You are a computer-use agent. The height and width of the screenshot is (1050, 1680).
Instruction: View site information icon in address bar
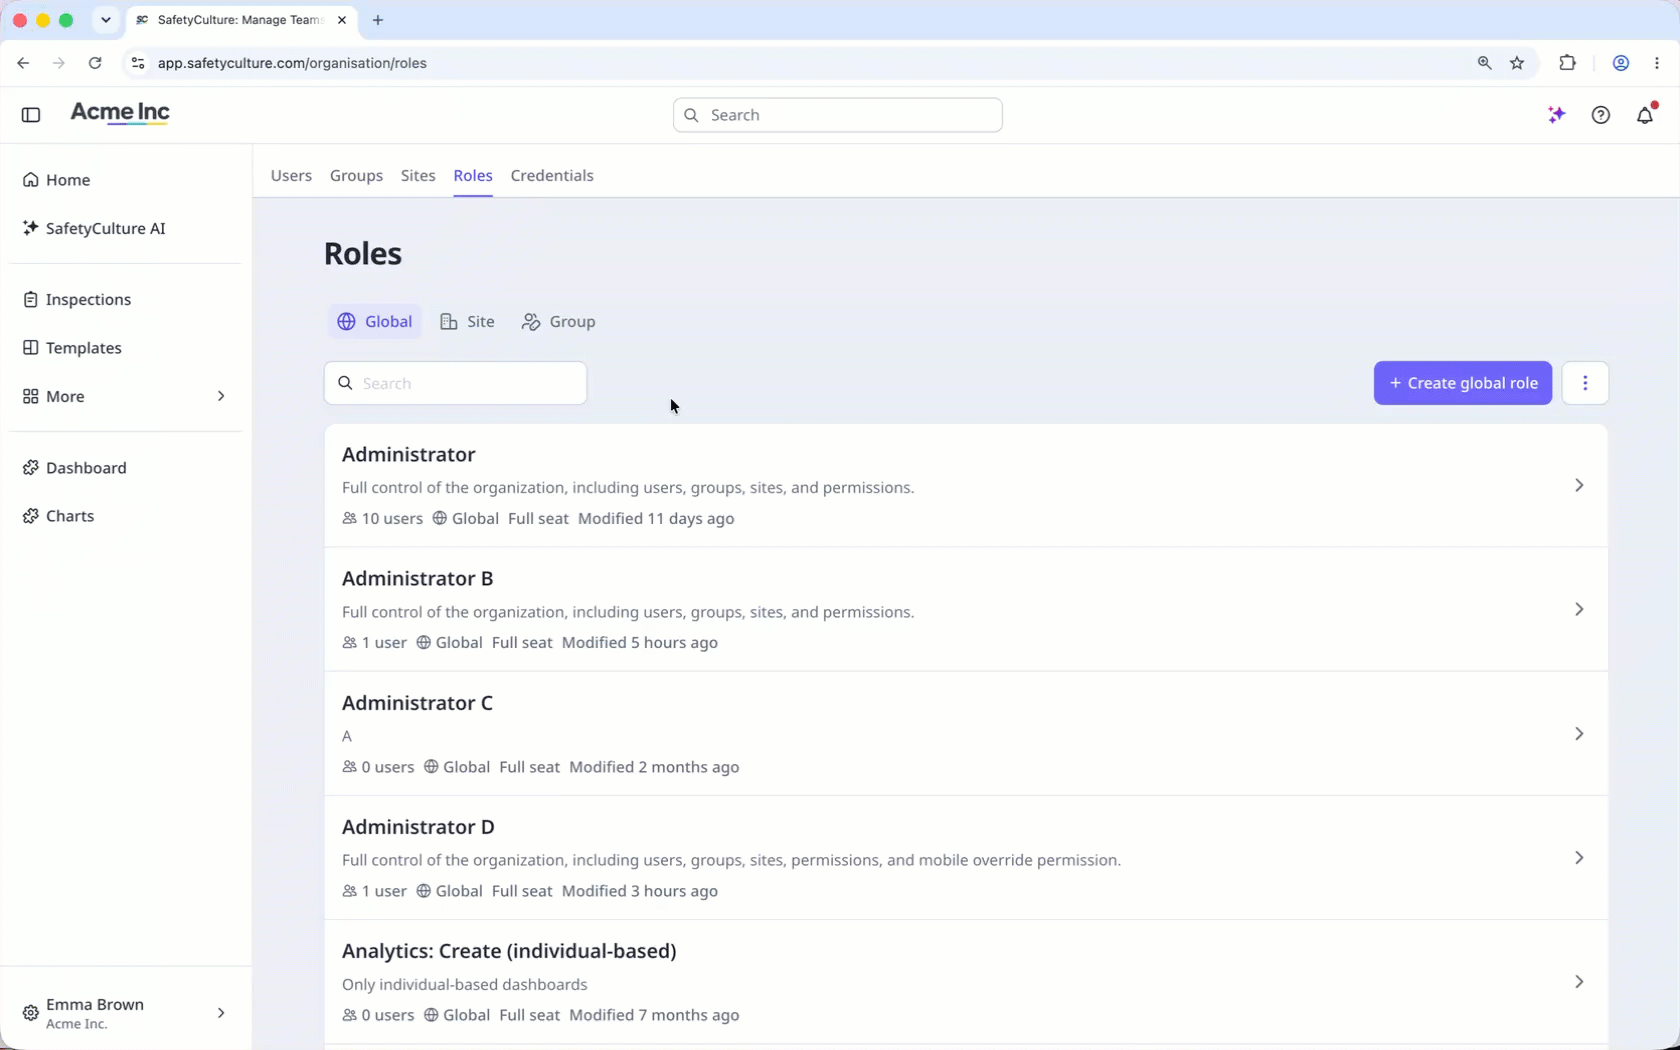click(x=138, y=63)
